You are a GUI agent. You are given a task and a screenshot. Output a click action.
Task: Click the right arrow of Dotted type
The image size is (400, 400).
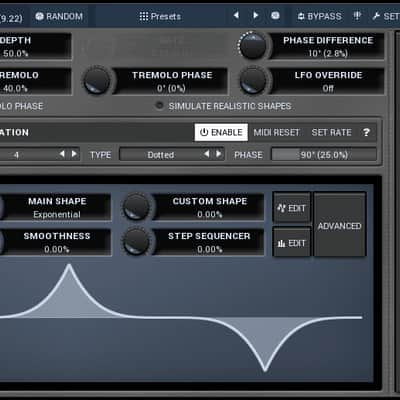coord(219,154)
